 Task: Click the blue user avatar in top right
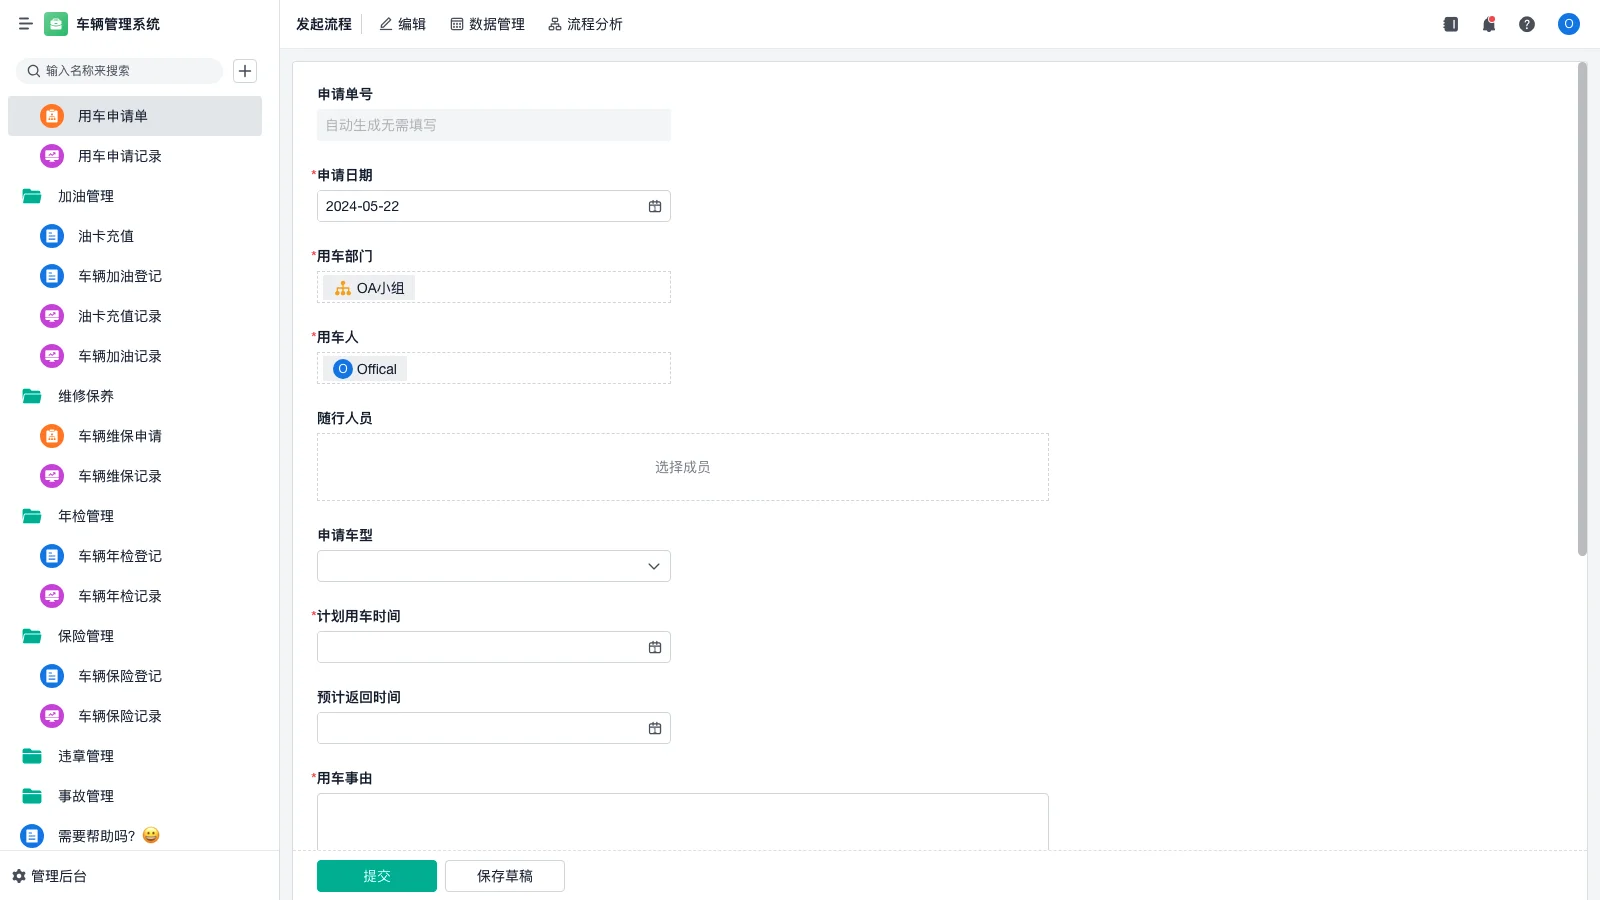(1568, 24)
